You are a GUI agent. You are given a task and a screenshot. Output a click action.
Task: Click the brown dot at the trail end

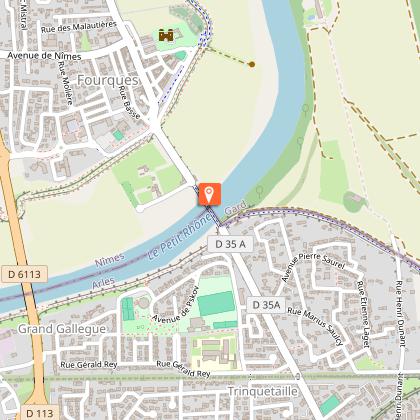tap(252, 64)
